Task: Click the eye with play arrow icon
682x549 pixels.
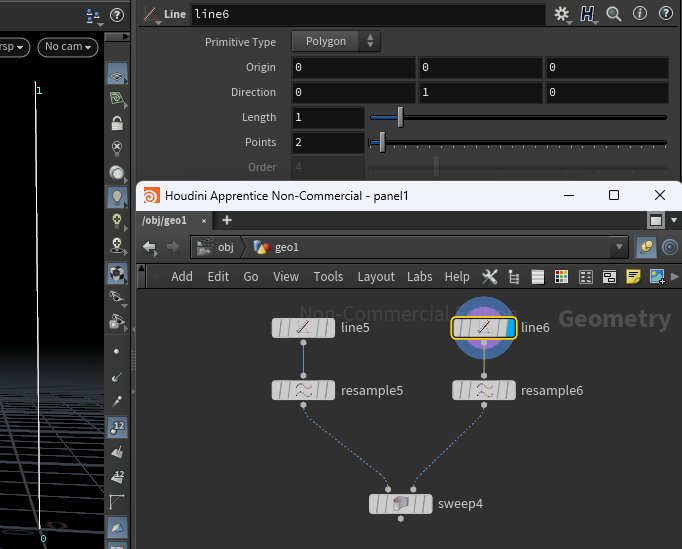Action: click(117, 322)
